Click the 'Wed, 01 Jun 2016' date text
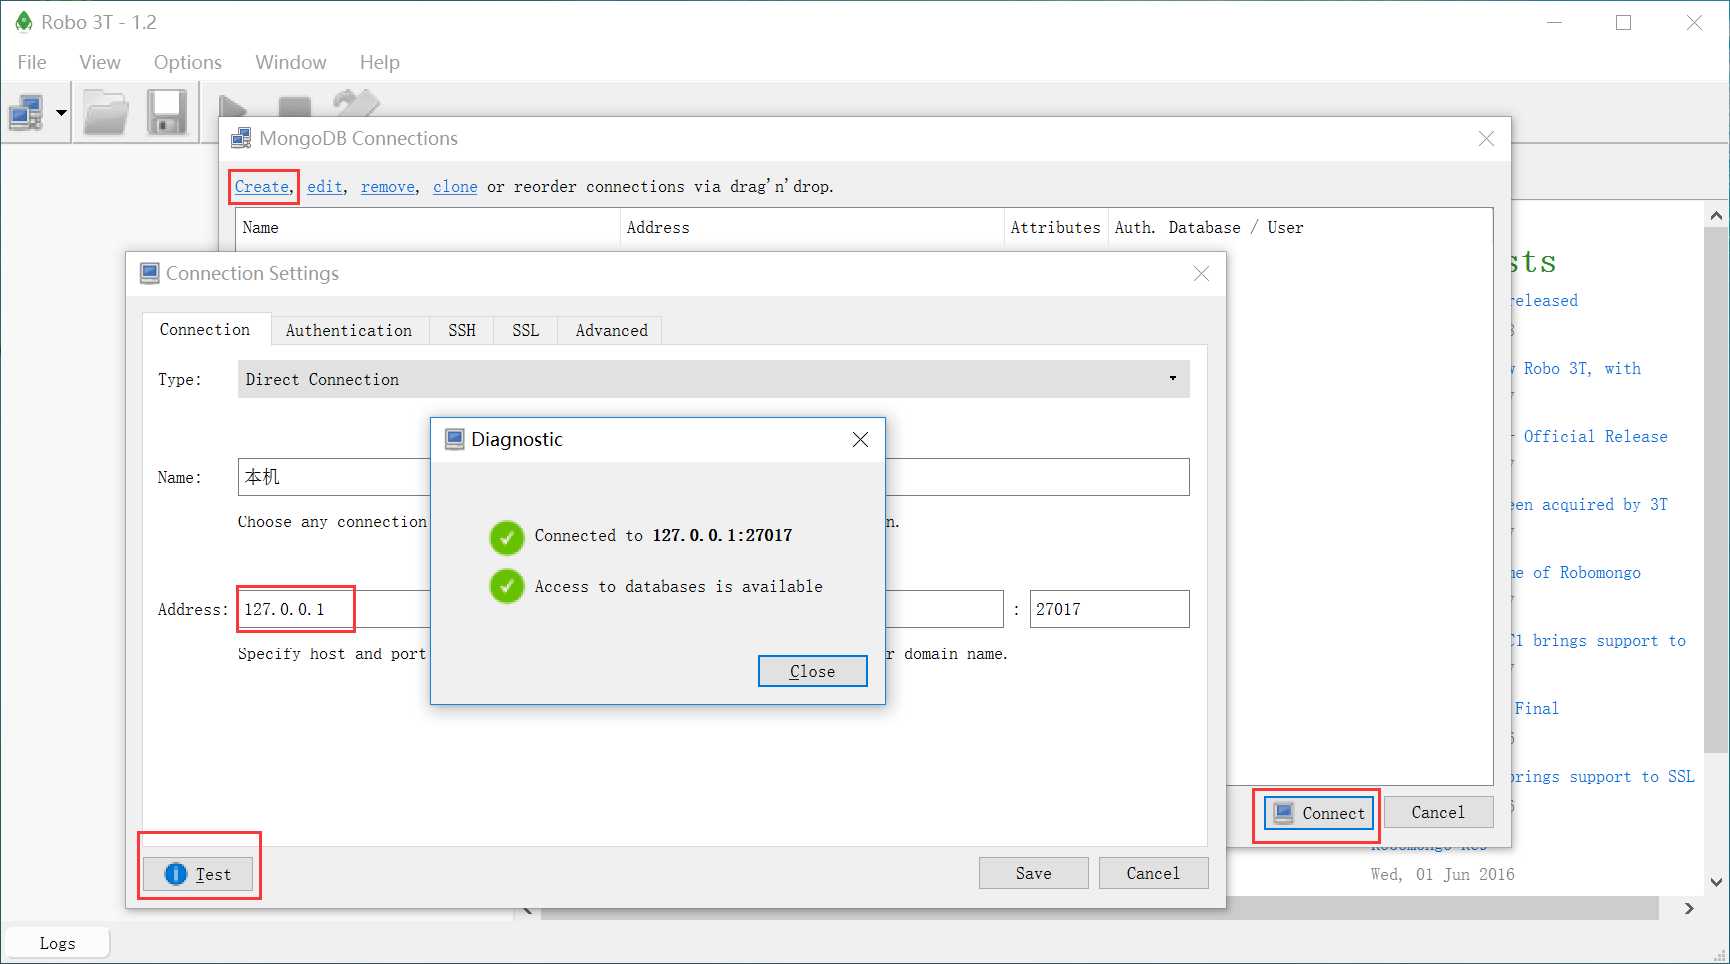 coord(1442,875)
